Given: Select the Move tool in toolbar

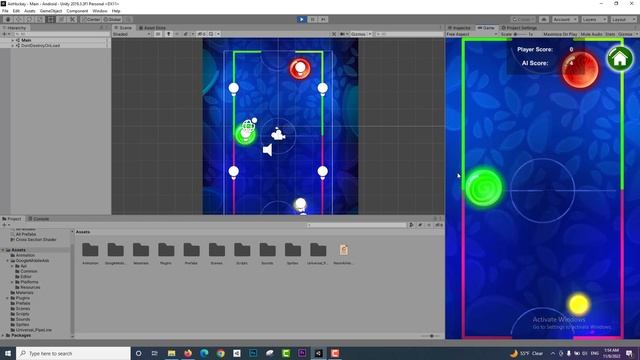Looking at the screenshot, I should (18, 19).
